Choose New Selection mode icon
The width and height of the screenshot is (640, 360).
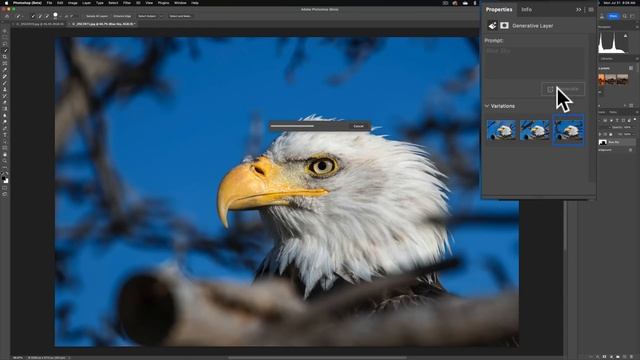point(33,16)
